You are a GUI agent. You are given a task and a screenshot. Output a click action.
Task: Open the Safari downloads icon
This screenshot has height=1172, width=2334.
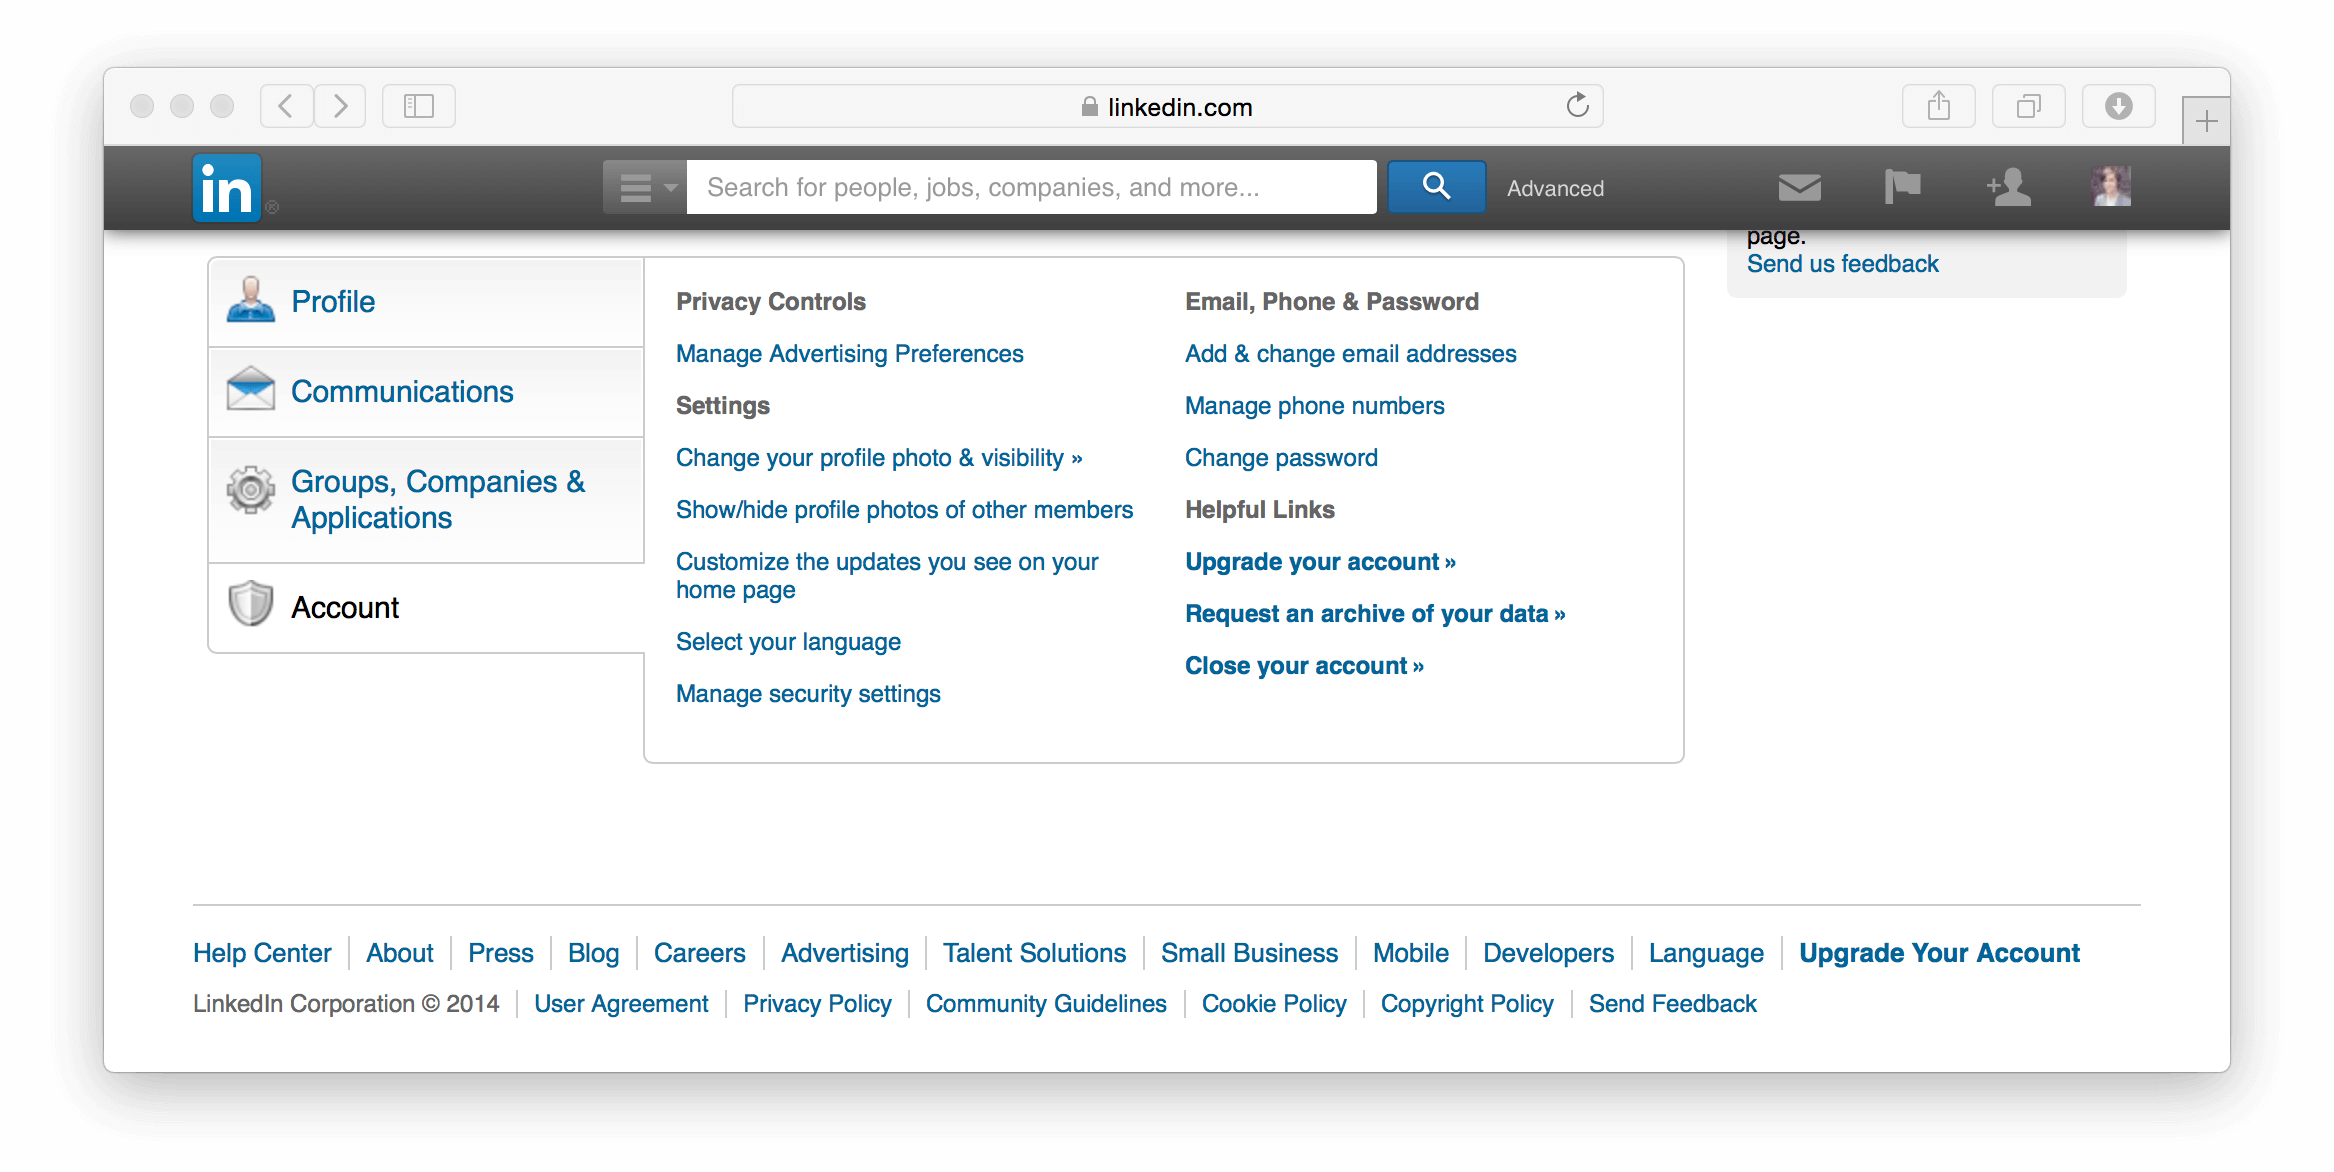pos(2118,106)
